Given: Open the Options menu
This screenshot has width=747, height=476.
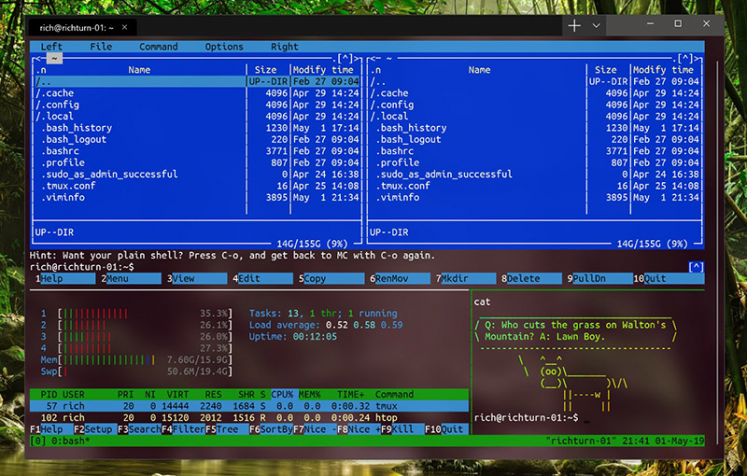Looking at the screenshot, I should pos(224,47).
